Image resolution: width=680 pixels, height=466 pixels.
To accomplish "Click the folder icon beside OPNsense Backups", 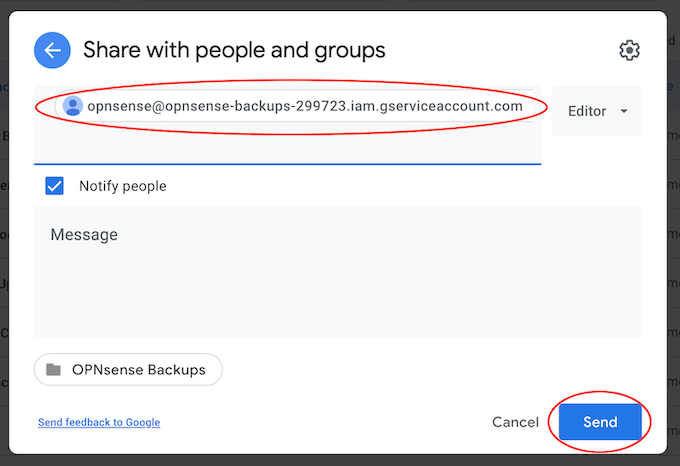I will (54, 370).
